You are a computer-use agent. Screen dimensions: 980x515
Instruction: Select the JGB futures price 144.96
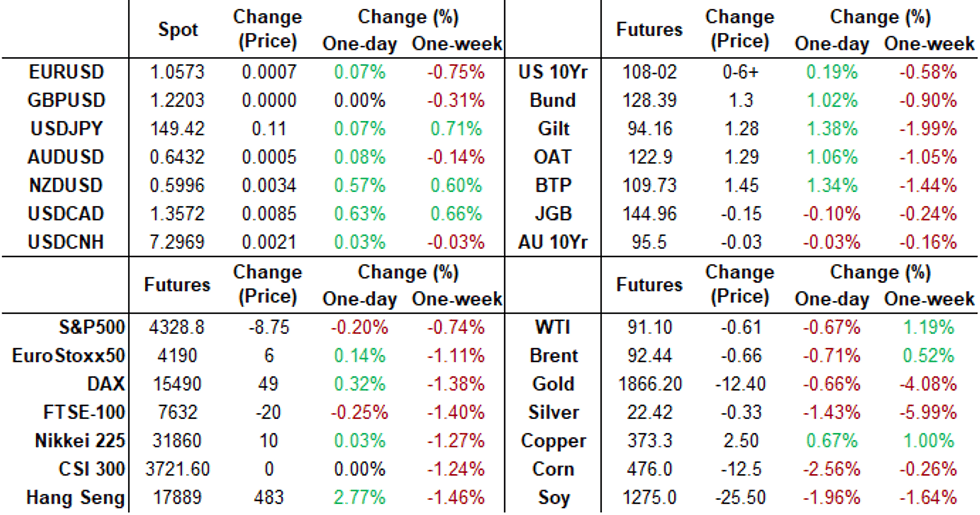(x=648, y=213)
